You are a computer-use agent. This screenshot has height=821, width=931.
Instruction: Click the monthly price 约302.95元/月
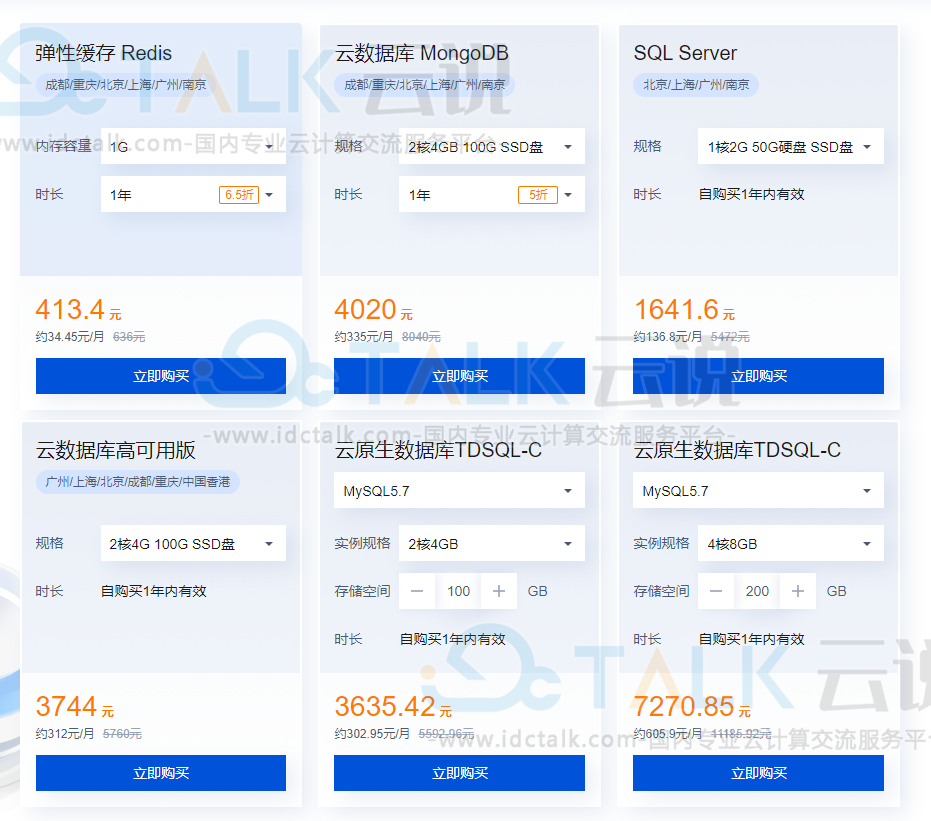coord(372,734)
